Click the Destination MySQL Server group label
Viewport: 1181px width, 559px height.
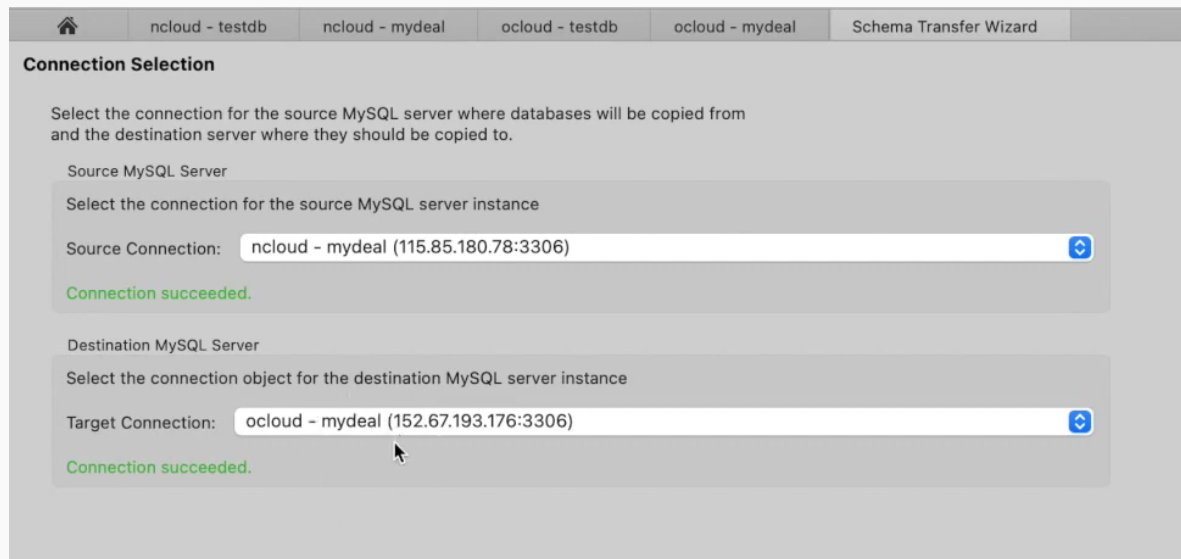163,345
